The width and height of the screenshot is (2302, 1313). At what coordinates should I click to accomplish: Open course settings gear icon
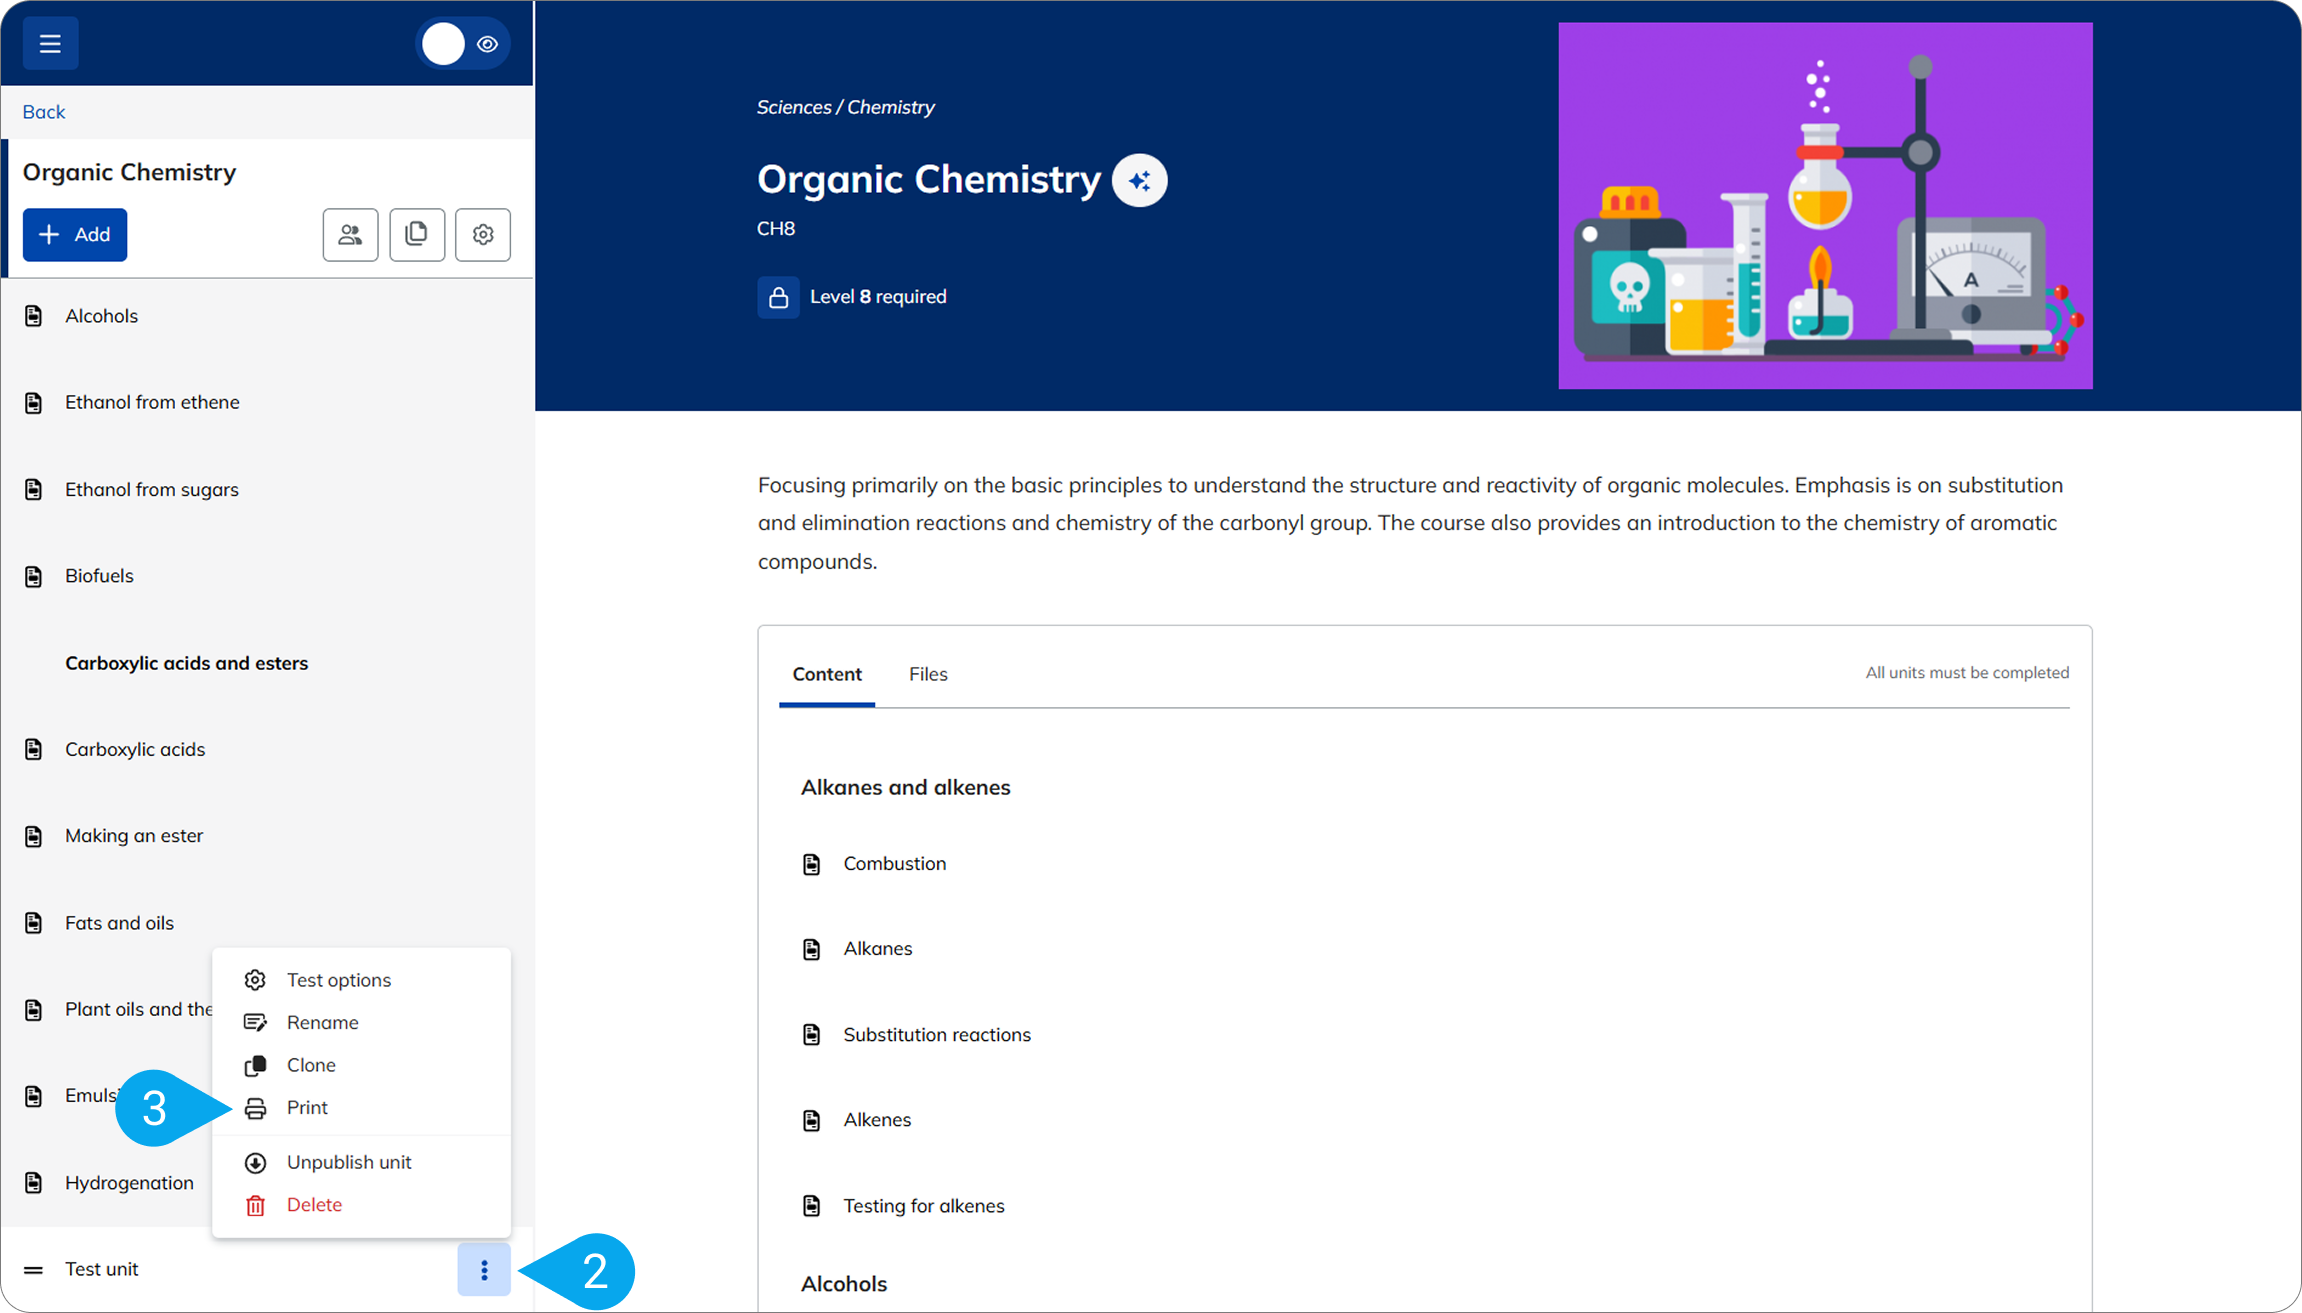(x=483, y=235)
